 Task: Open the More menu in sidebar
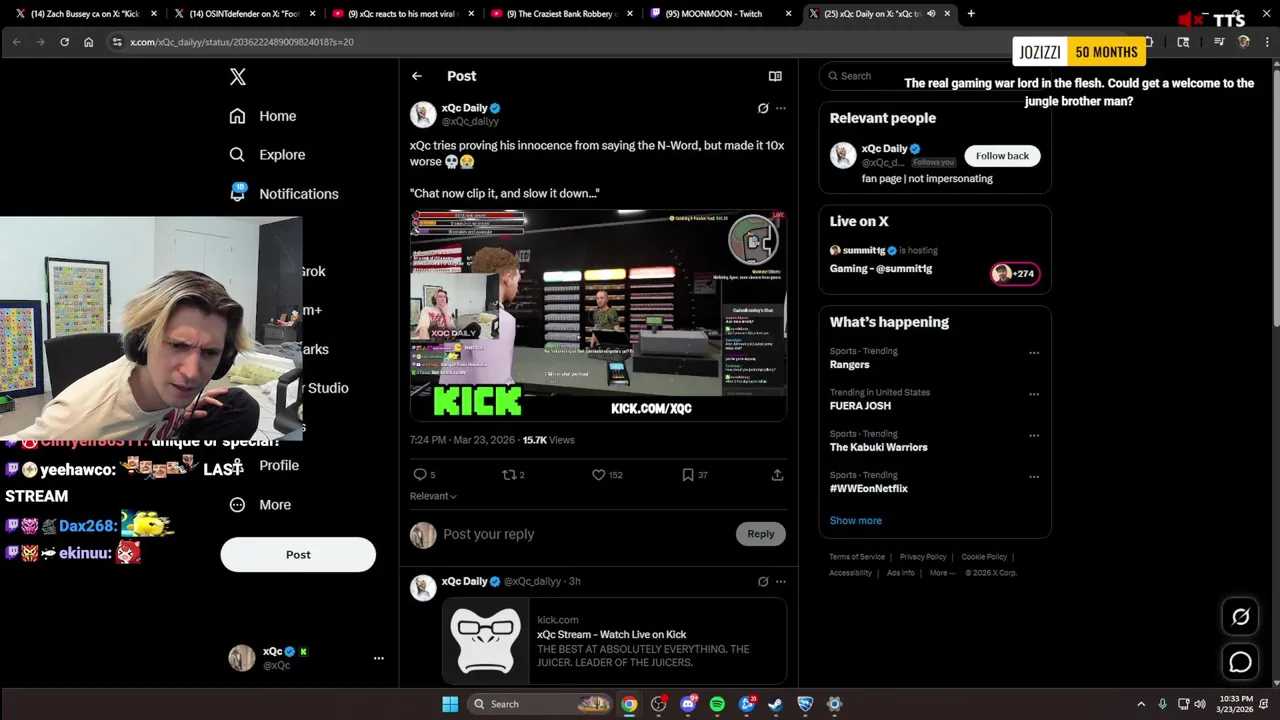(261, 505)
